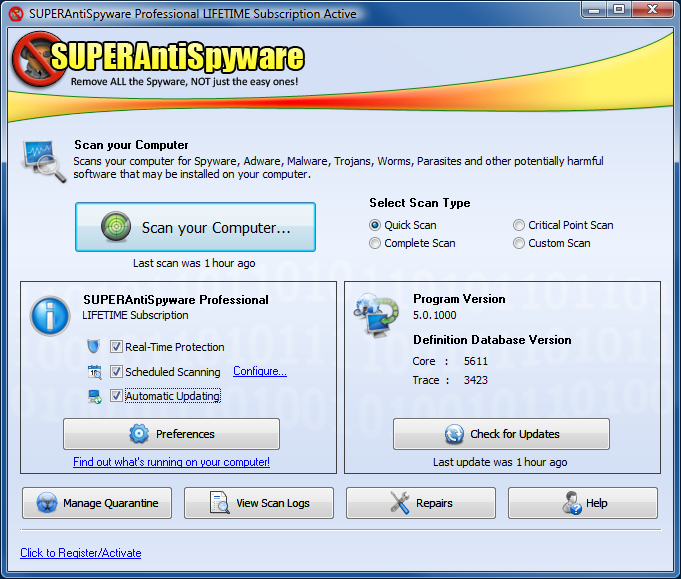Image resolution: width=681 pixels, height=579 pixels.
Task: Click tagline 'Remove ALL the Spyware' text
Action: click(184, 82)
